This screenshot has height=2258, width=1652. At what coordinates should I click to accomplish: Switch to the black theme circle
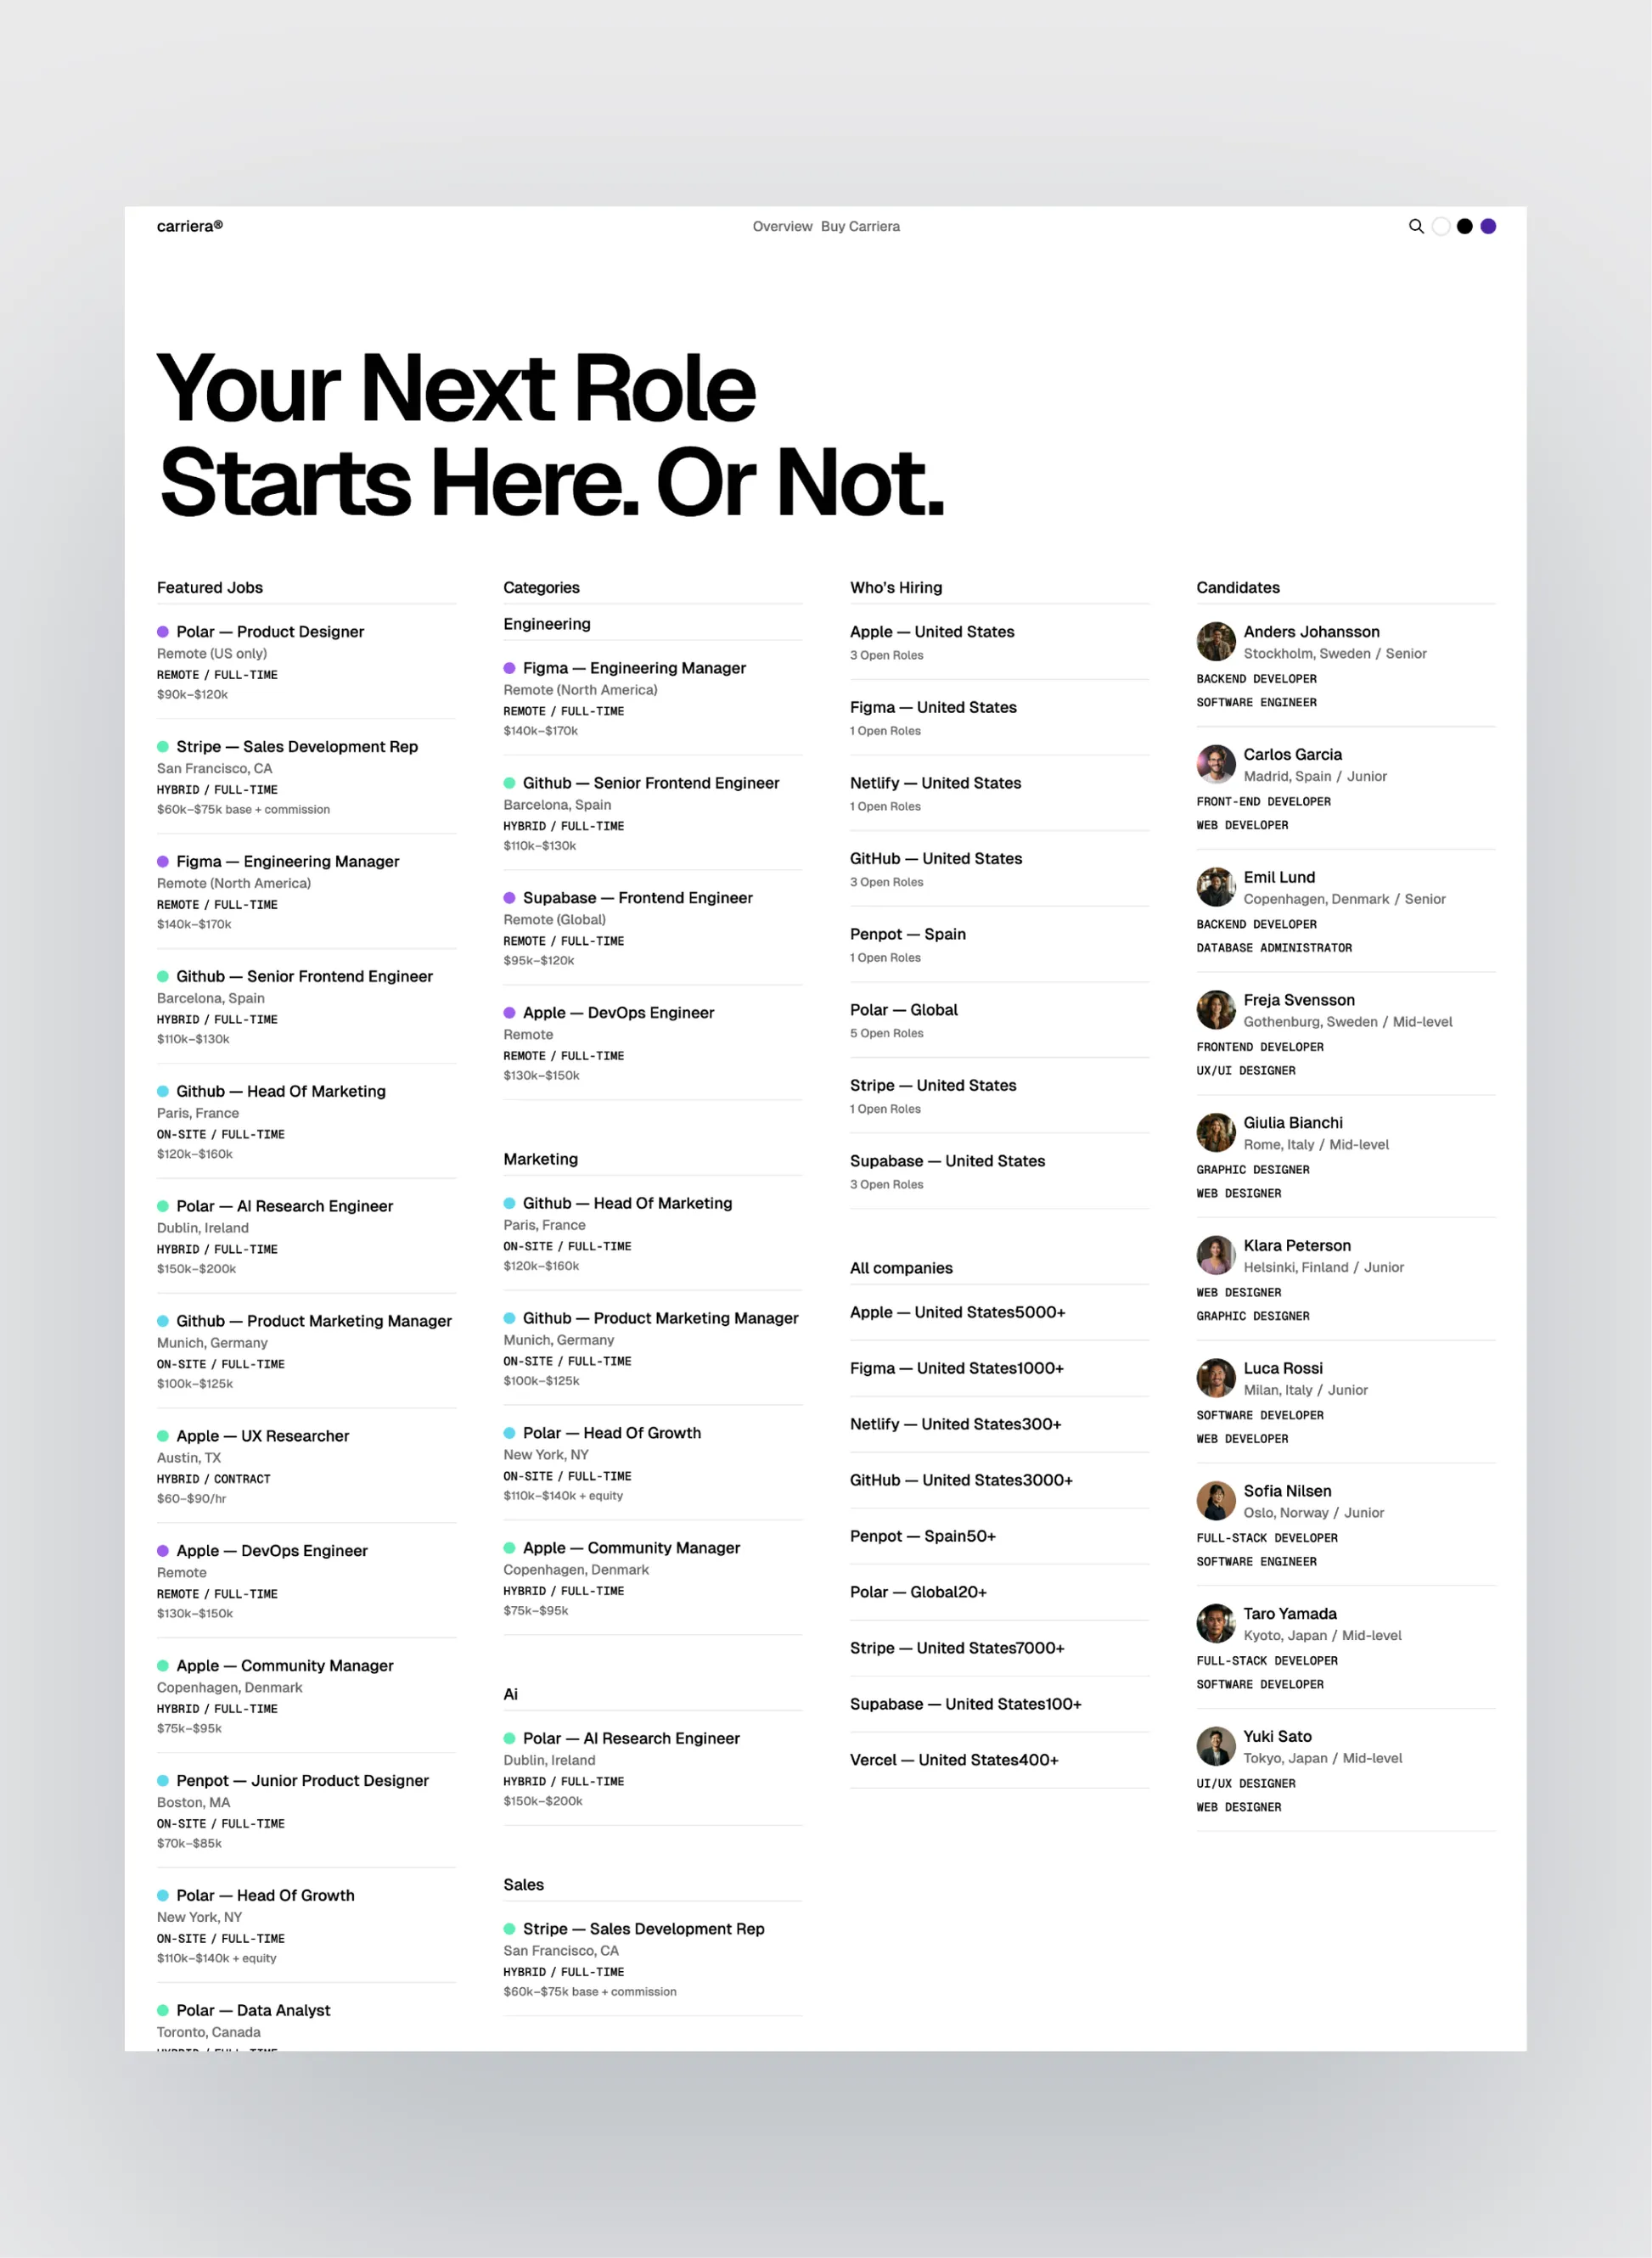1464,226
